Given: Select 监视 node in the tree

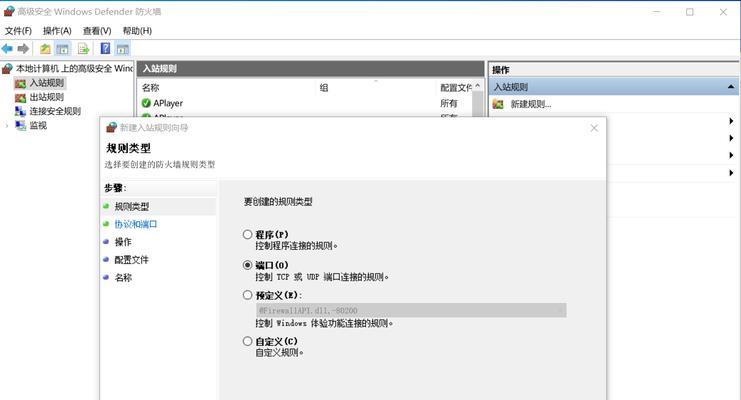Looking at the screenshot, I should [38, 125].
